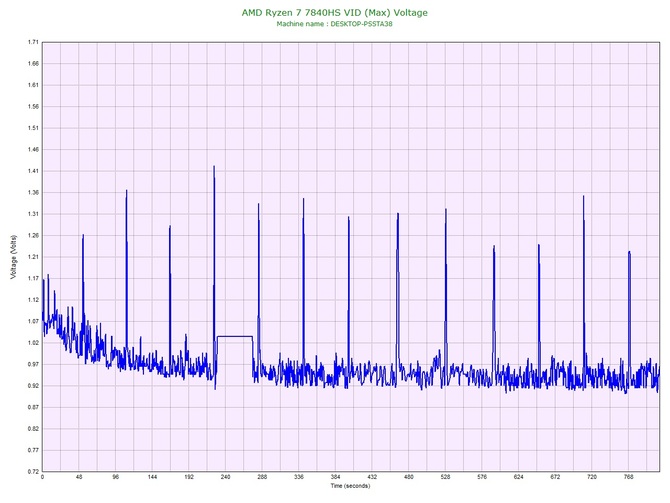Pick the 240 time-axis tick label
670x503 pixels.
[x=226, y=477]
